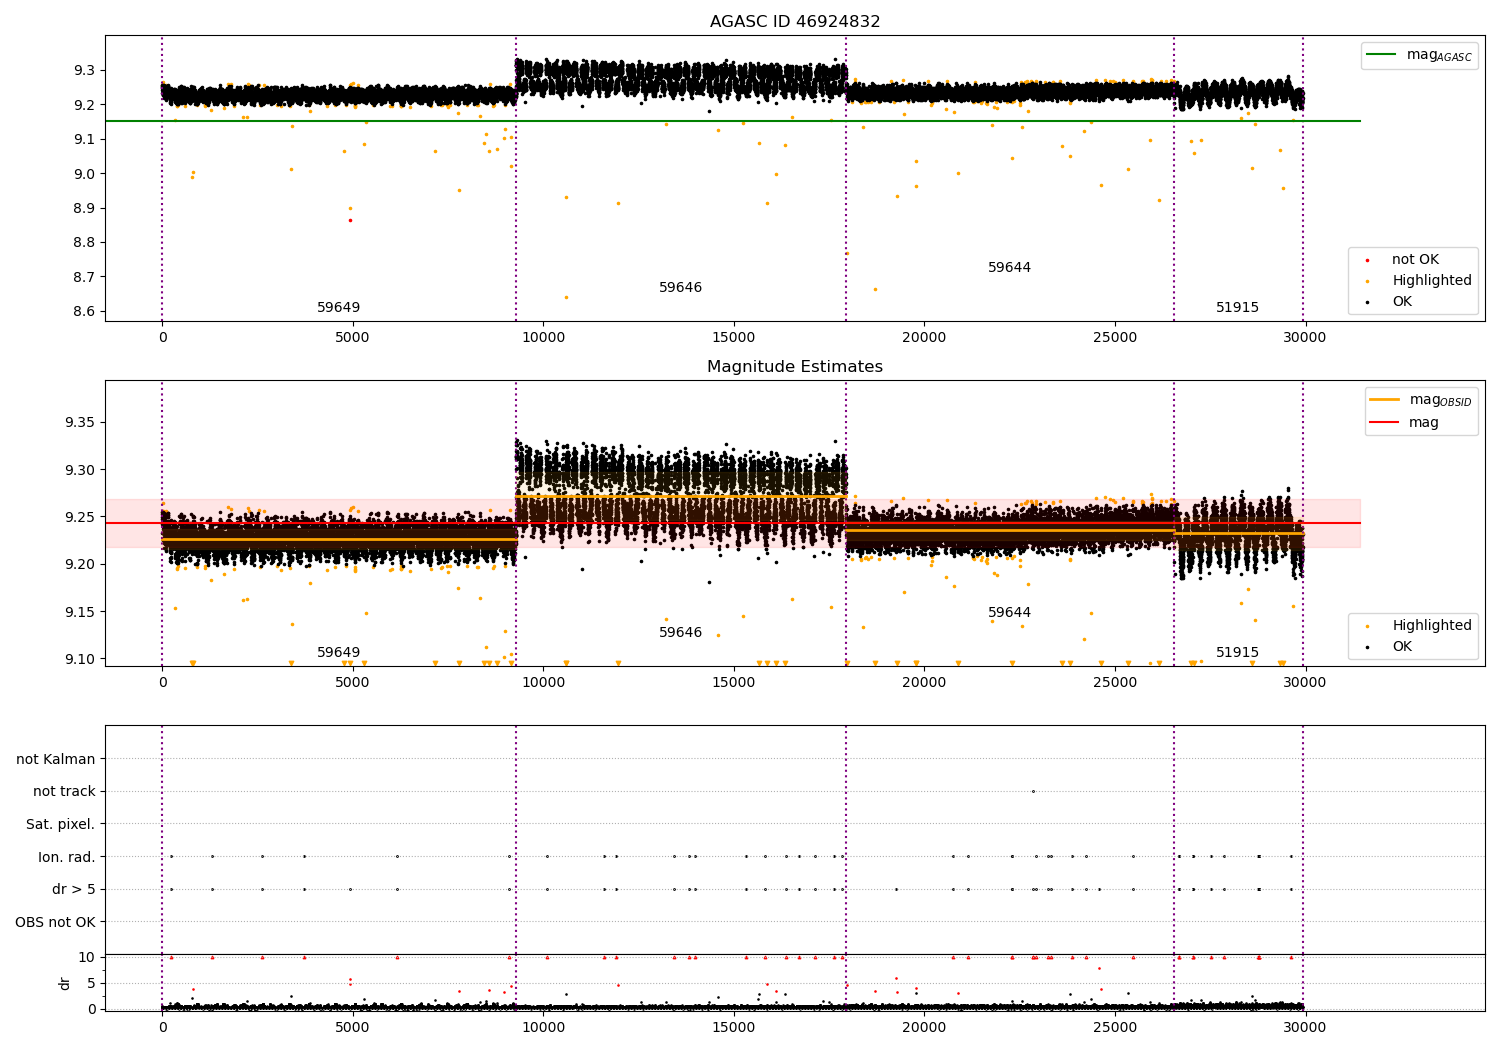Click label 51915 in Magnitude Estimates plot
This screenshot has width=1500, height=1050.
1237,653
